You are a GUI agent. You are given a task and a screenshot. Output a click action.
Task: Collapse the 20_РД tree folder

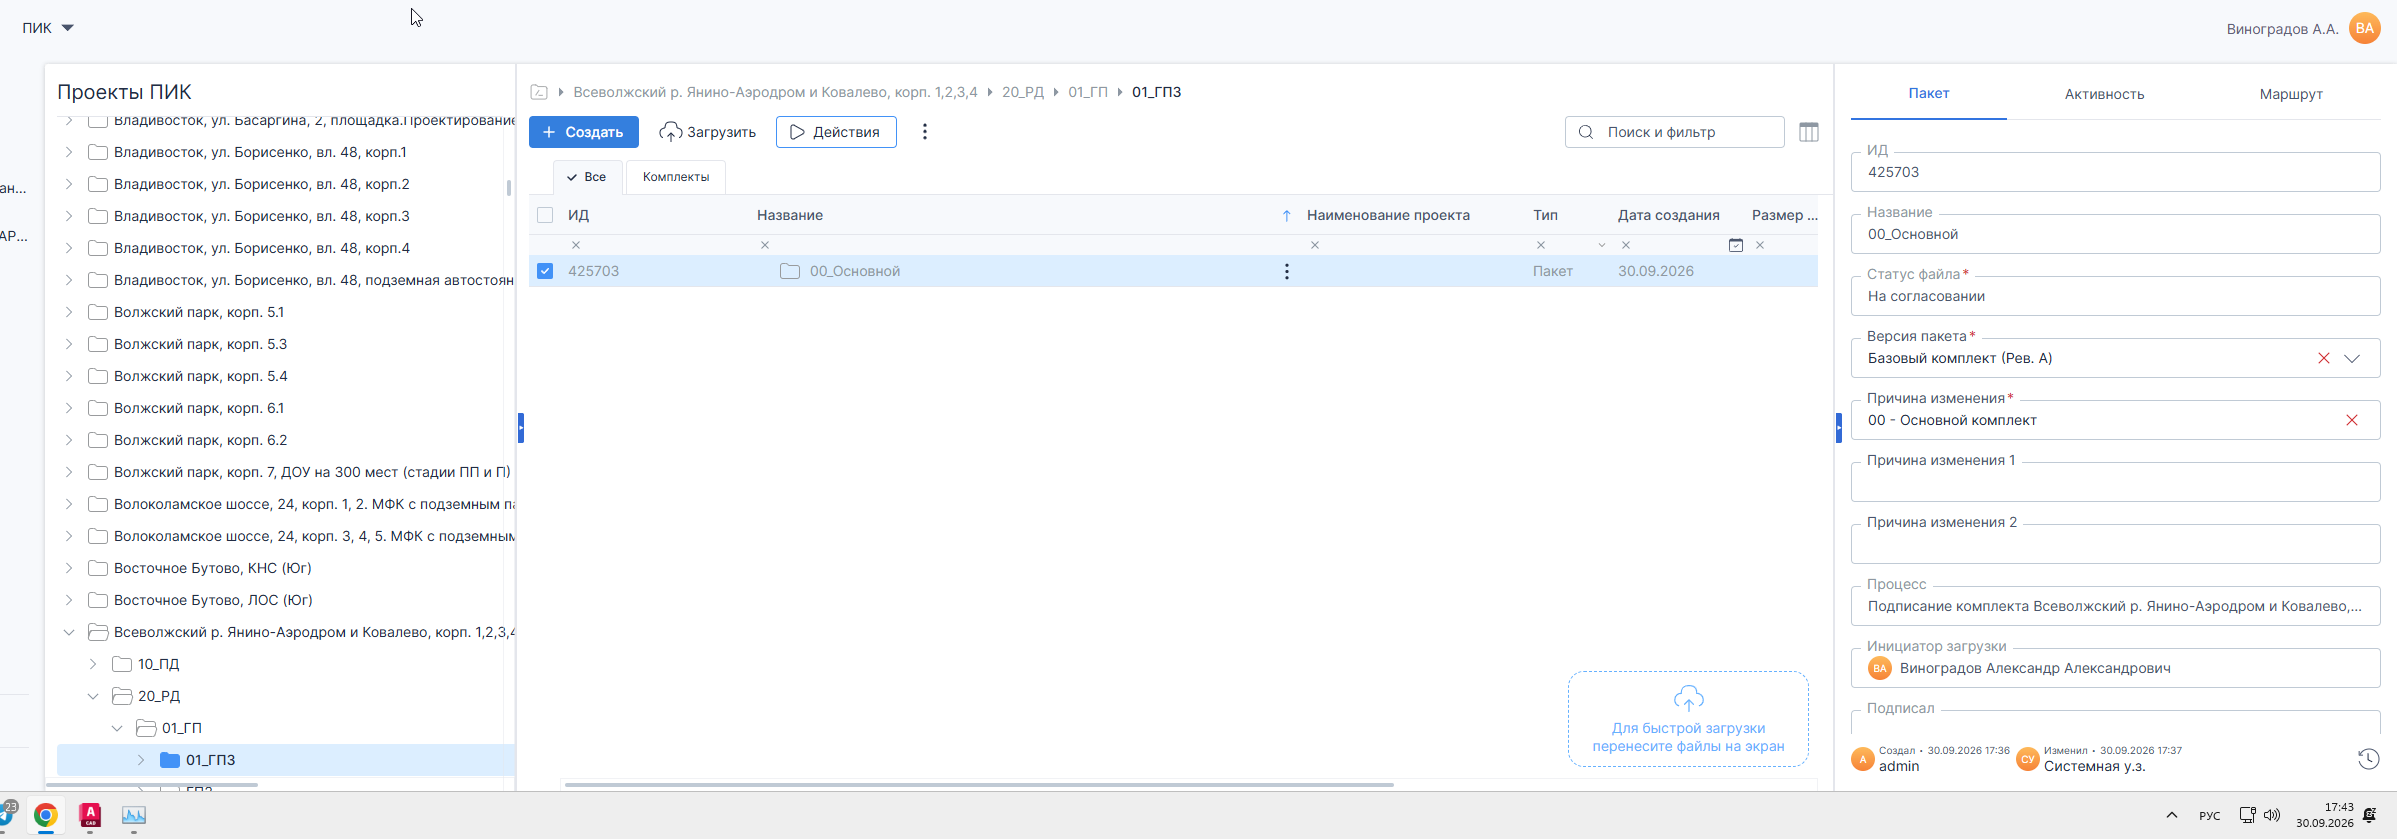[x=93, y=696]
